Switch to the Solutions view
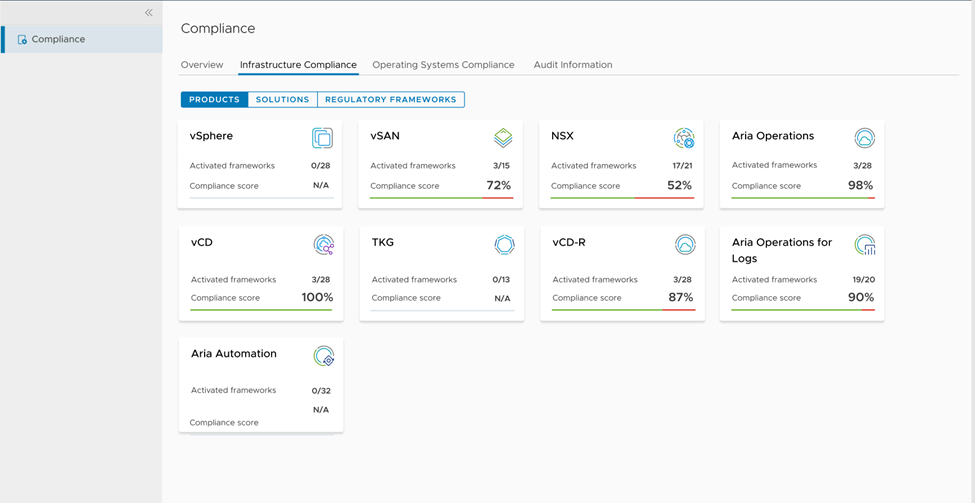The width and height of the screenshot is (975, 503). [282, 100]
